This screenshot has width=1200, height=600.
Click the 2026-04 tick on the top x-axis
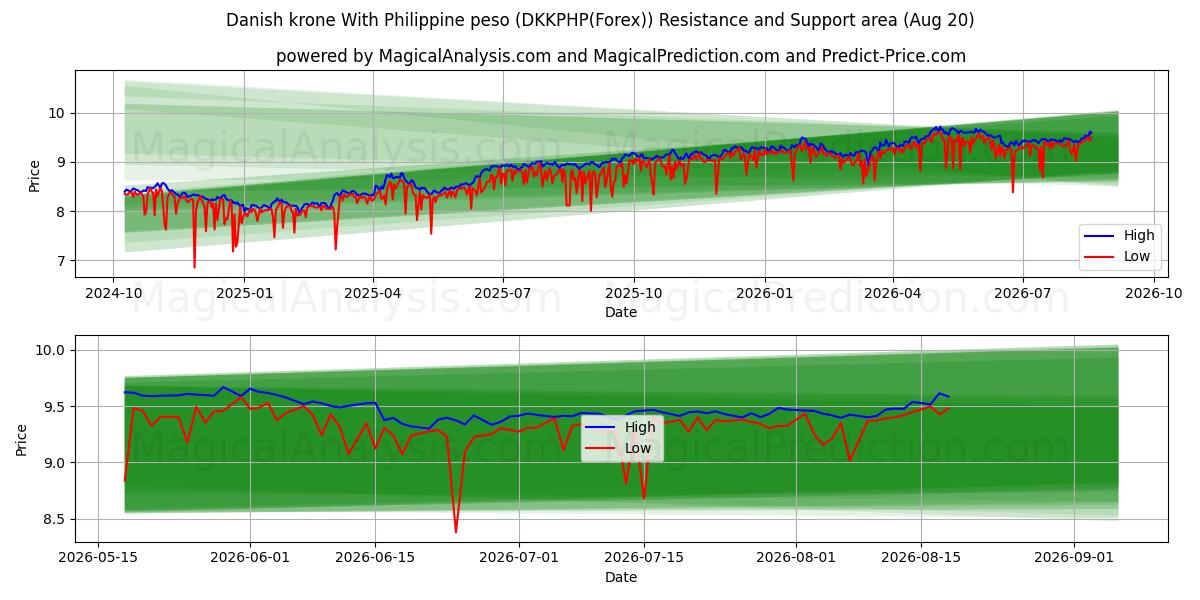893,293
